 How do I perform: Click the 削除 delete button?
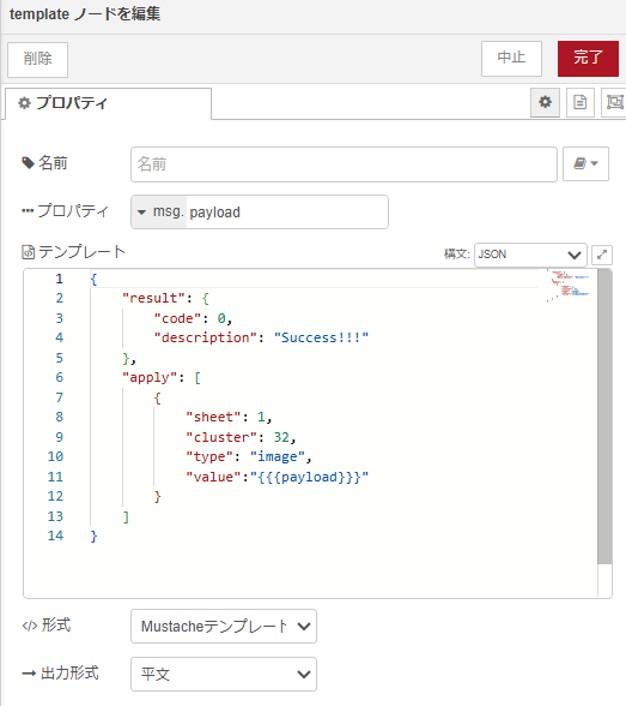[x=37, y=59]
